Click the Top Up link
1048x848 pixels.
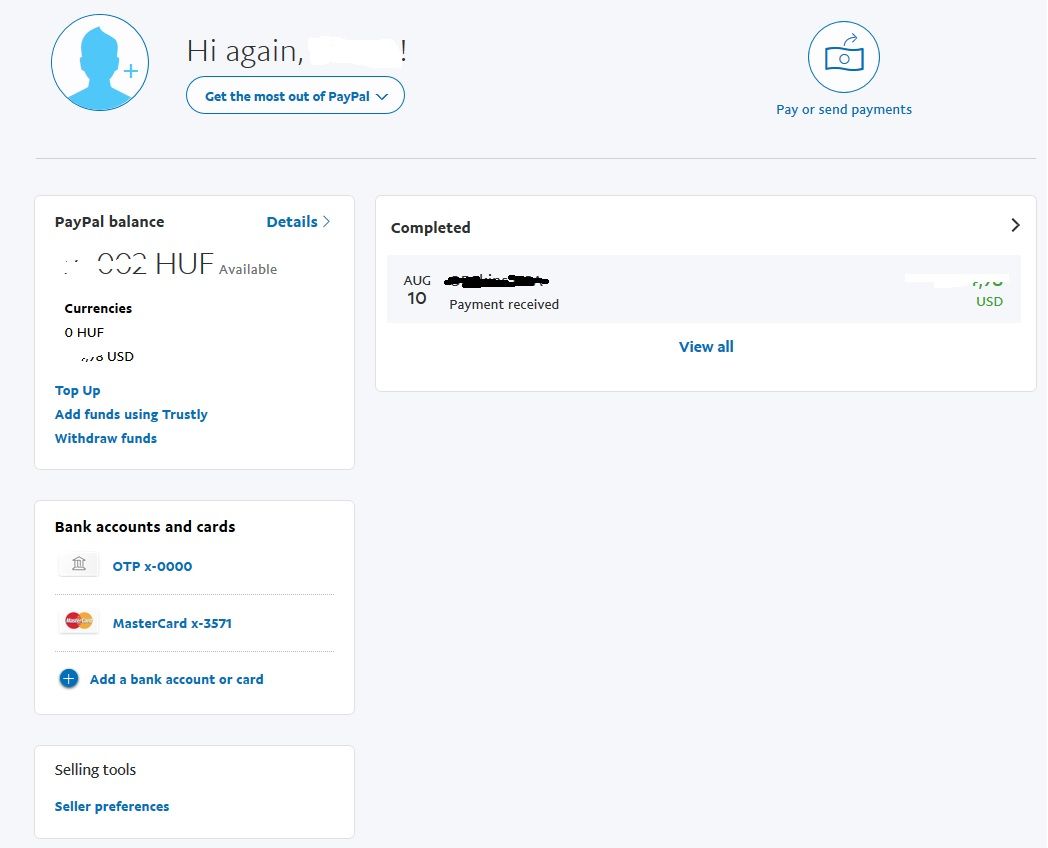78,390
